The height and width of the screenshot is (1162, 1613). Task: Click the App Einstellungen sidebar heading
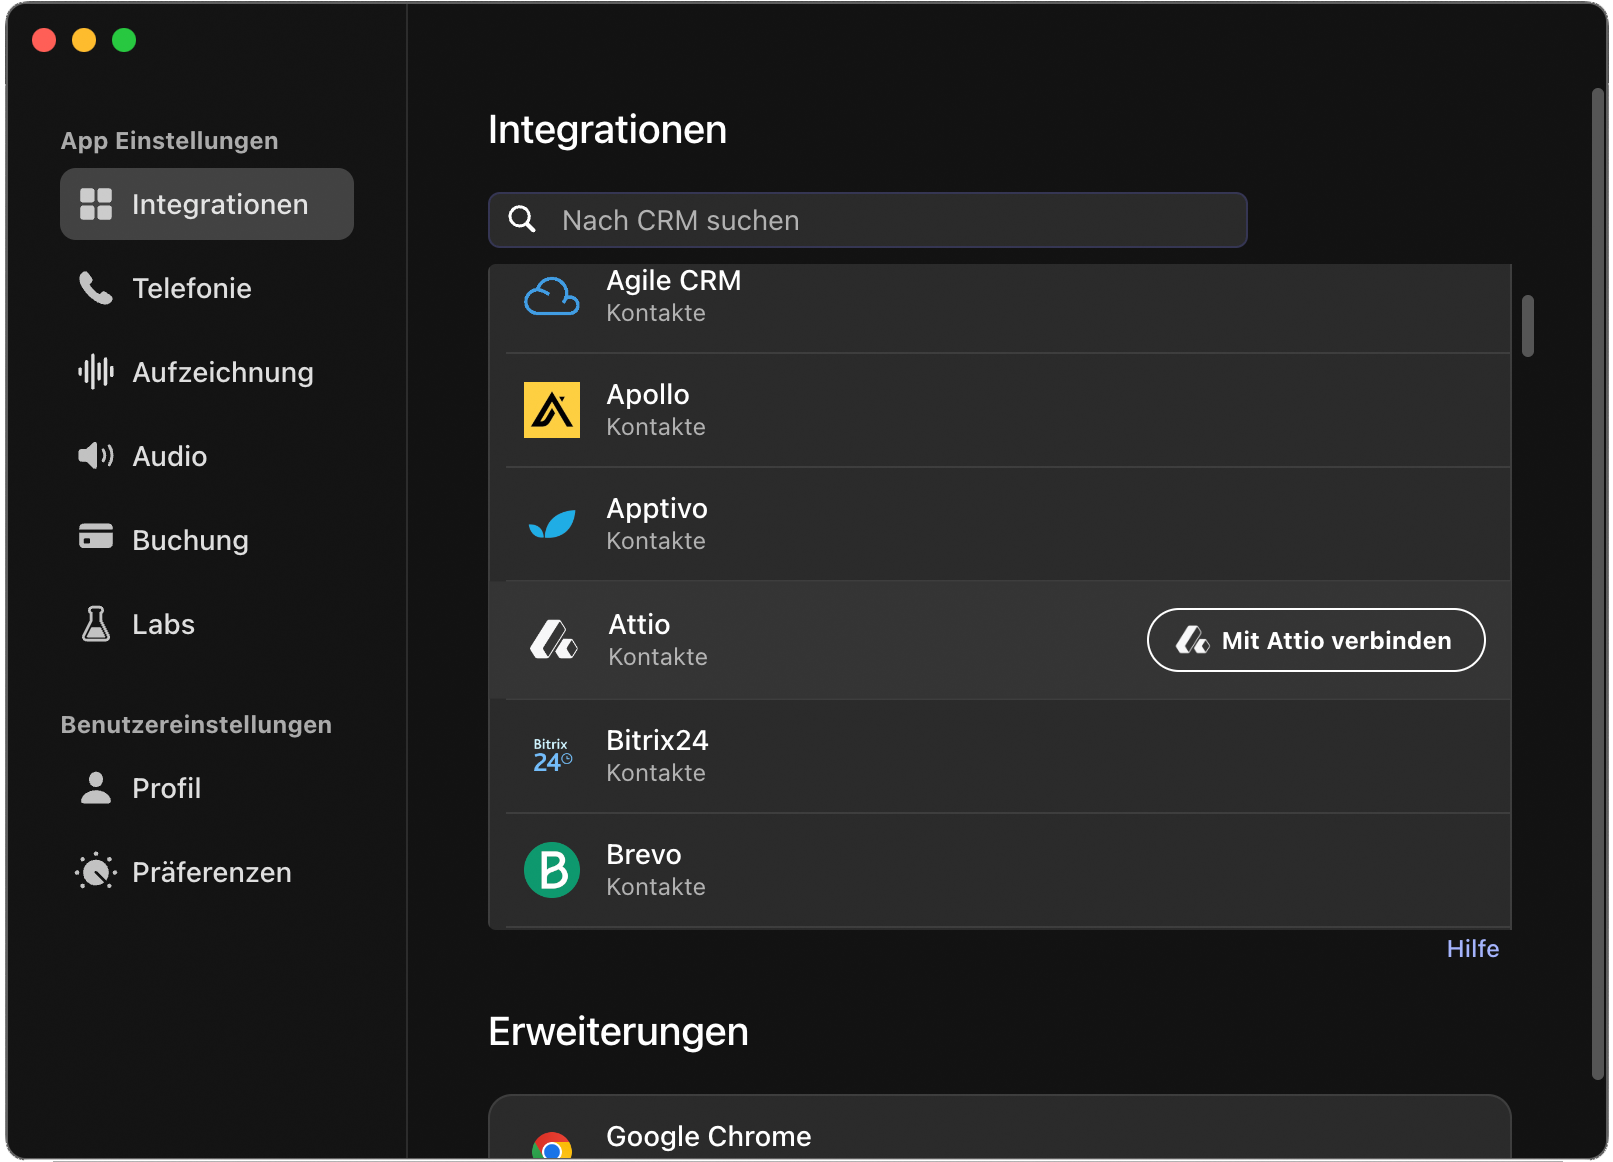pos(170,141)
